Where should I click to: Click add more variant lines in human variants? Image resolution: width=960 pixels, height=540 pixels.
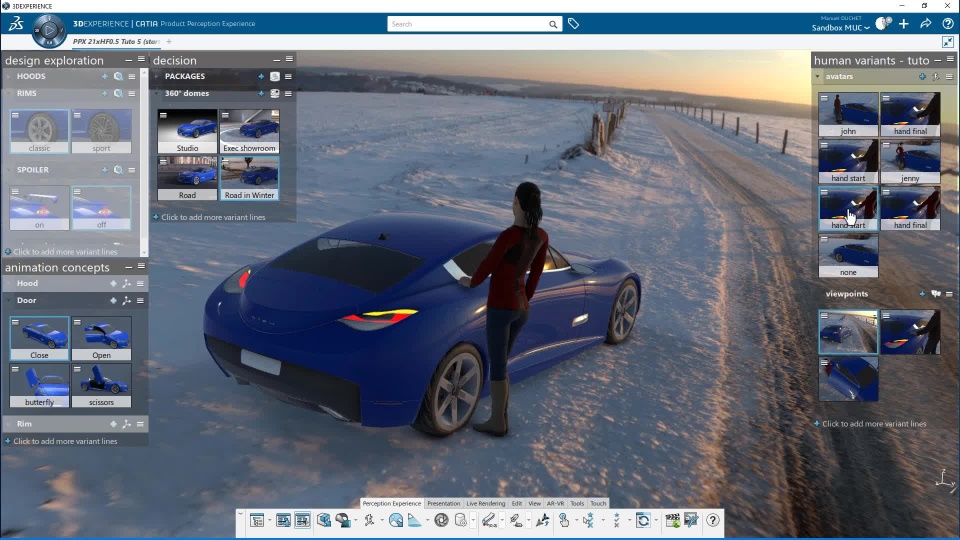click(870, 424)
